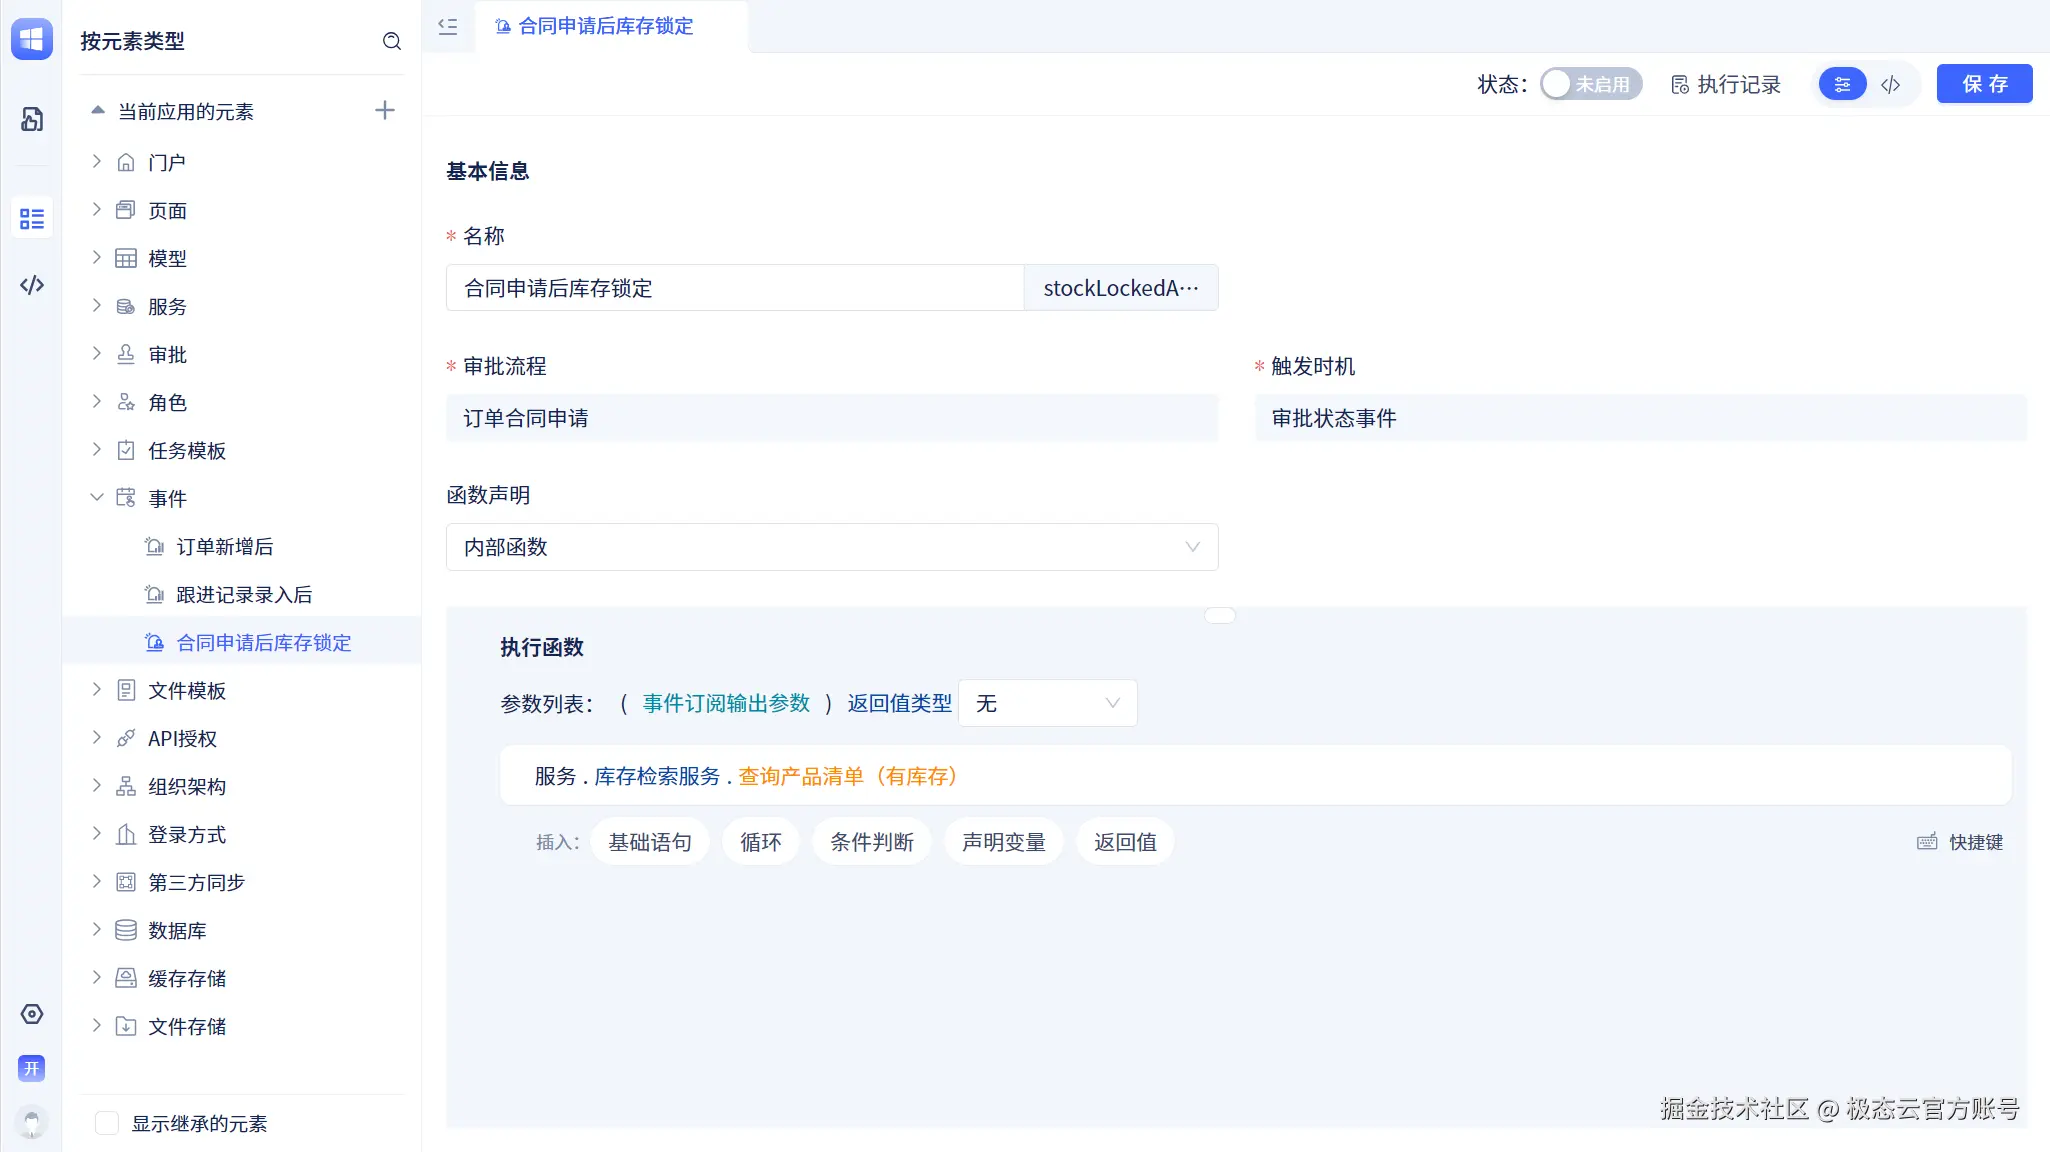Click the blue 保存 button
The height and width of the screenshot is (1152, 2050).
click(1984, 84)
